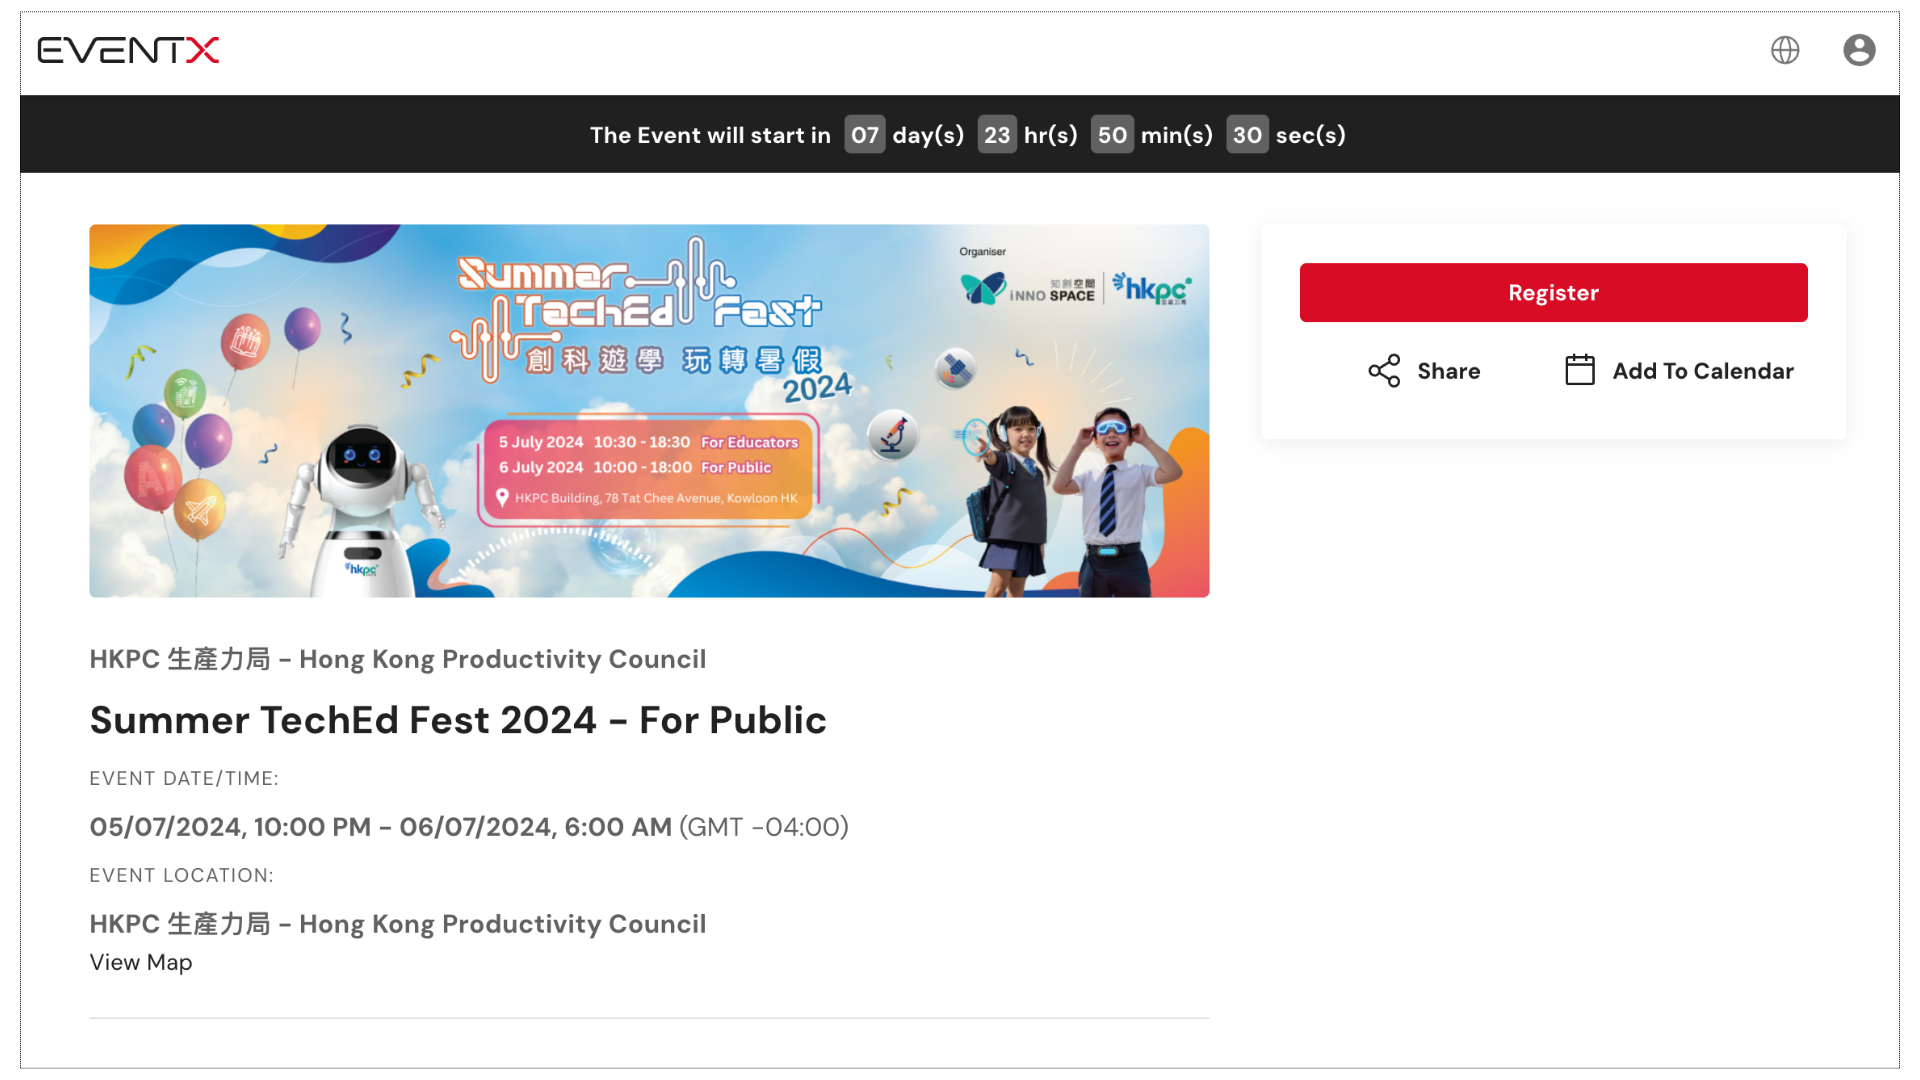The height and width of the screenshot is (1080, 1920).
Task: Select Add To Calendar text
Action: pyautogui.click(x=1703, y=371)
